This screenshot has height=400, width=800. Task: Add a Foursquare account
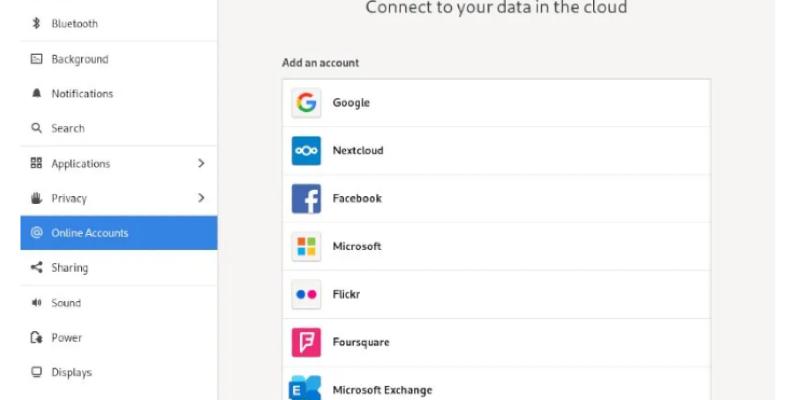click(496, 342)
